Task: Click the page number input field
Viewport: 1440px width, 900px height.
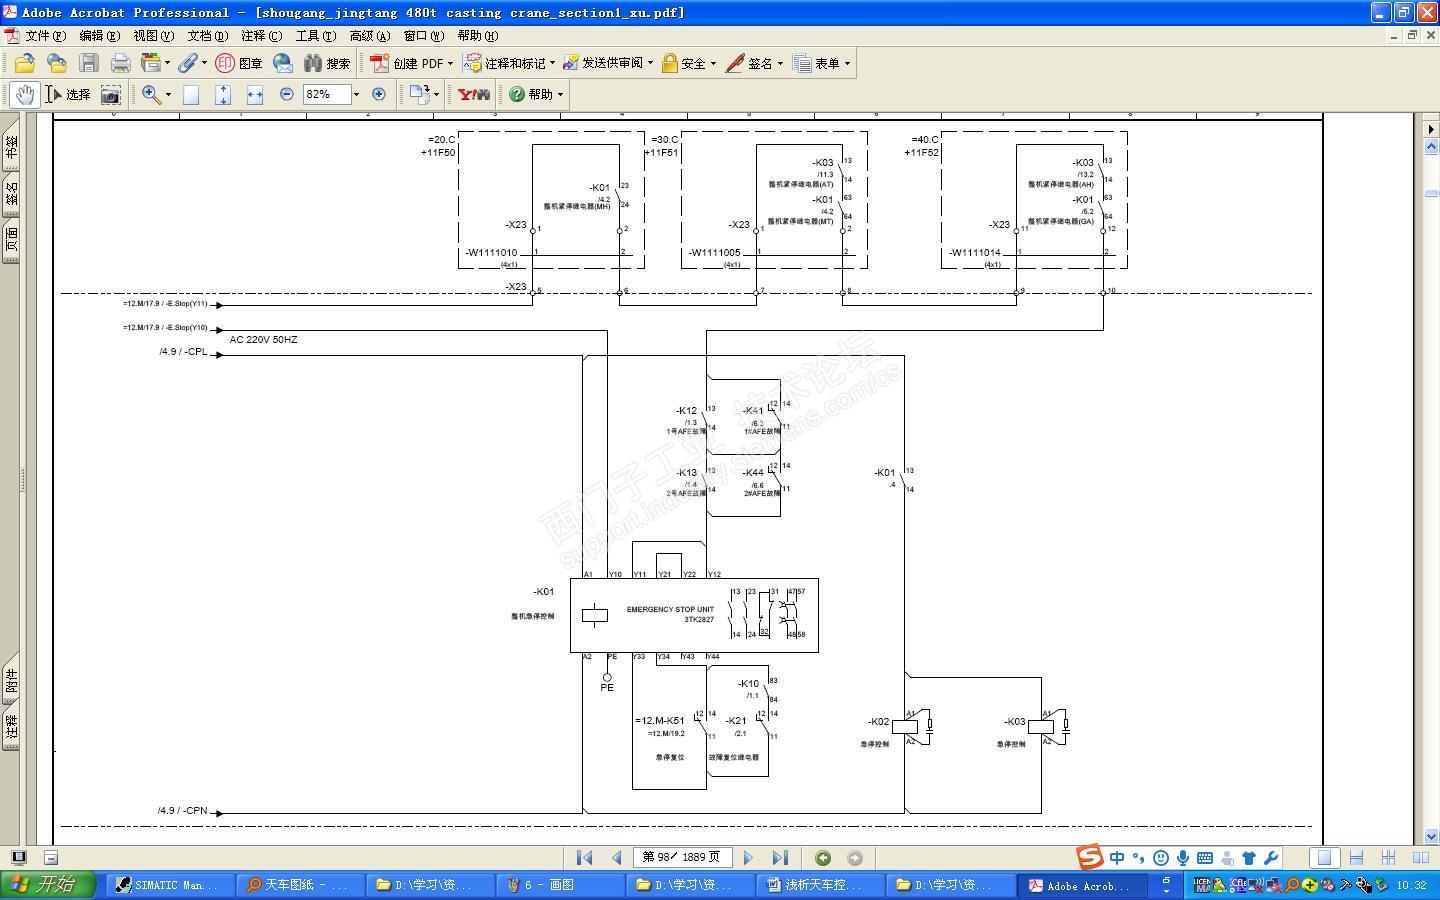Action: point(685,857)
